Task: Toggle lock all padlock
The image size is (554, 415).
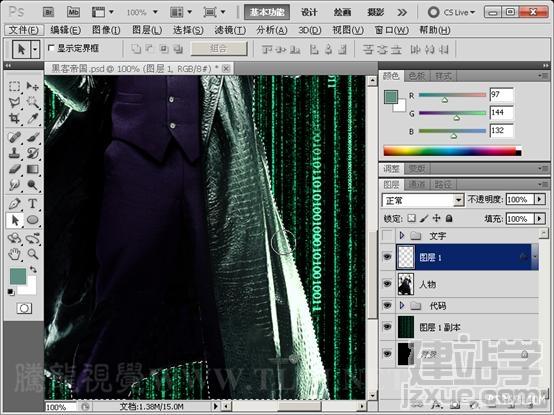Action: 449,218
